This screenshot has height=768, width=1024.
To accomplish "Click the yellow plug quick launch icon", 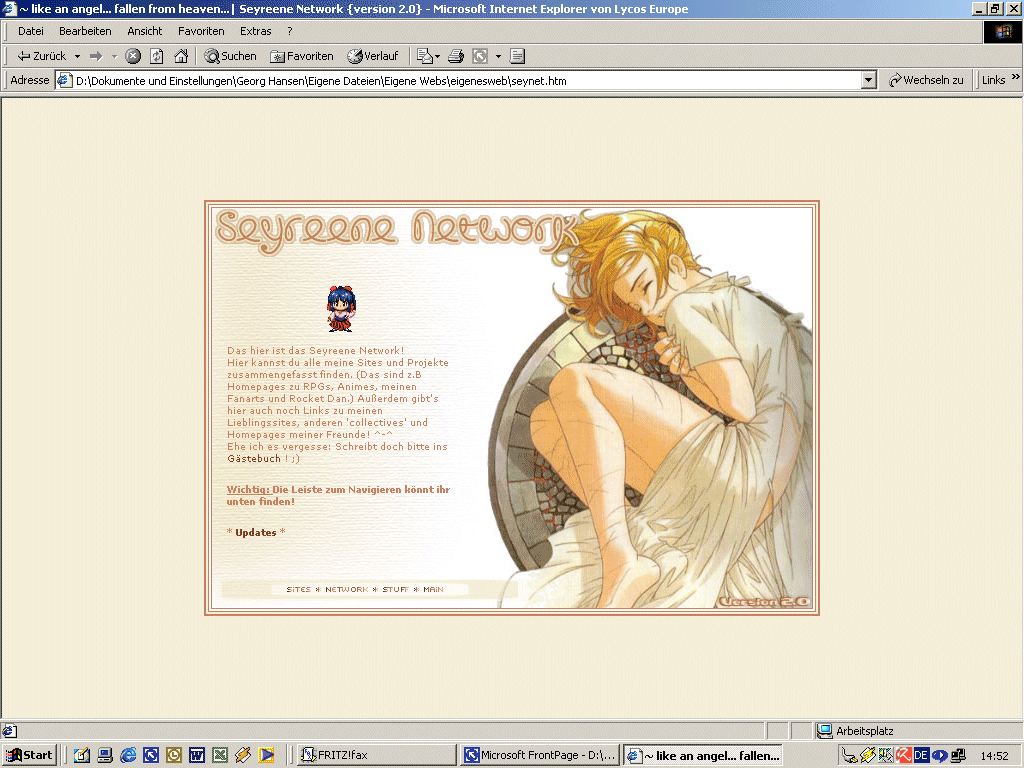I will tap(243, 755).
